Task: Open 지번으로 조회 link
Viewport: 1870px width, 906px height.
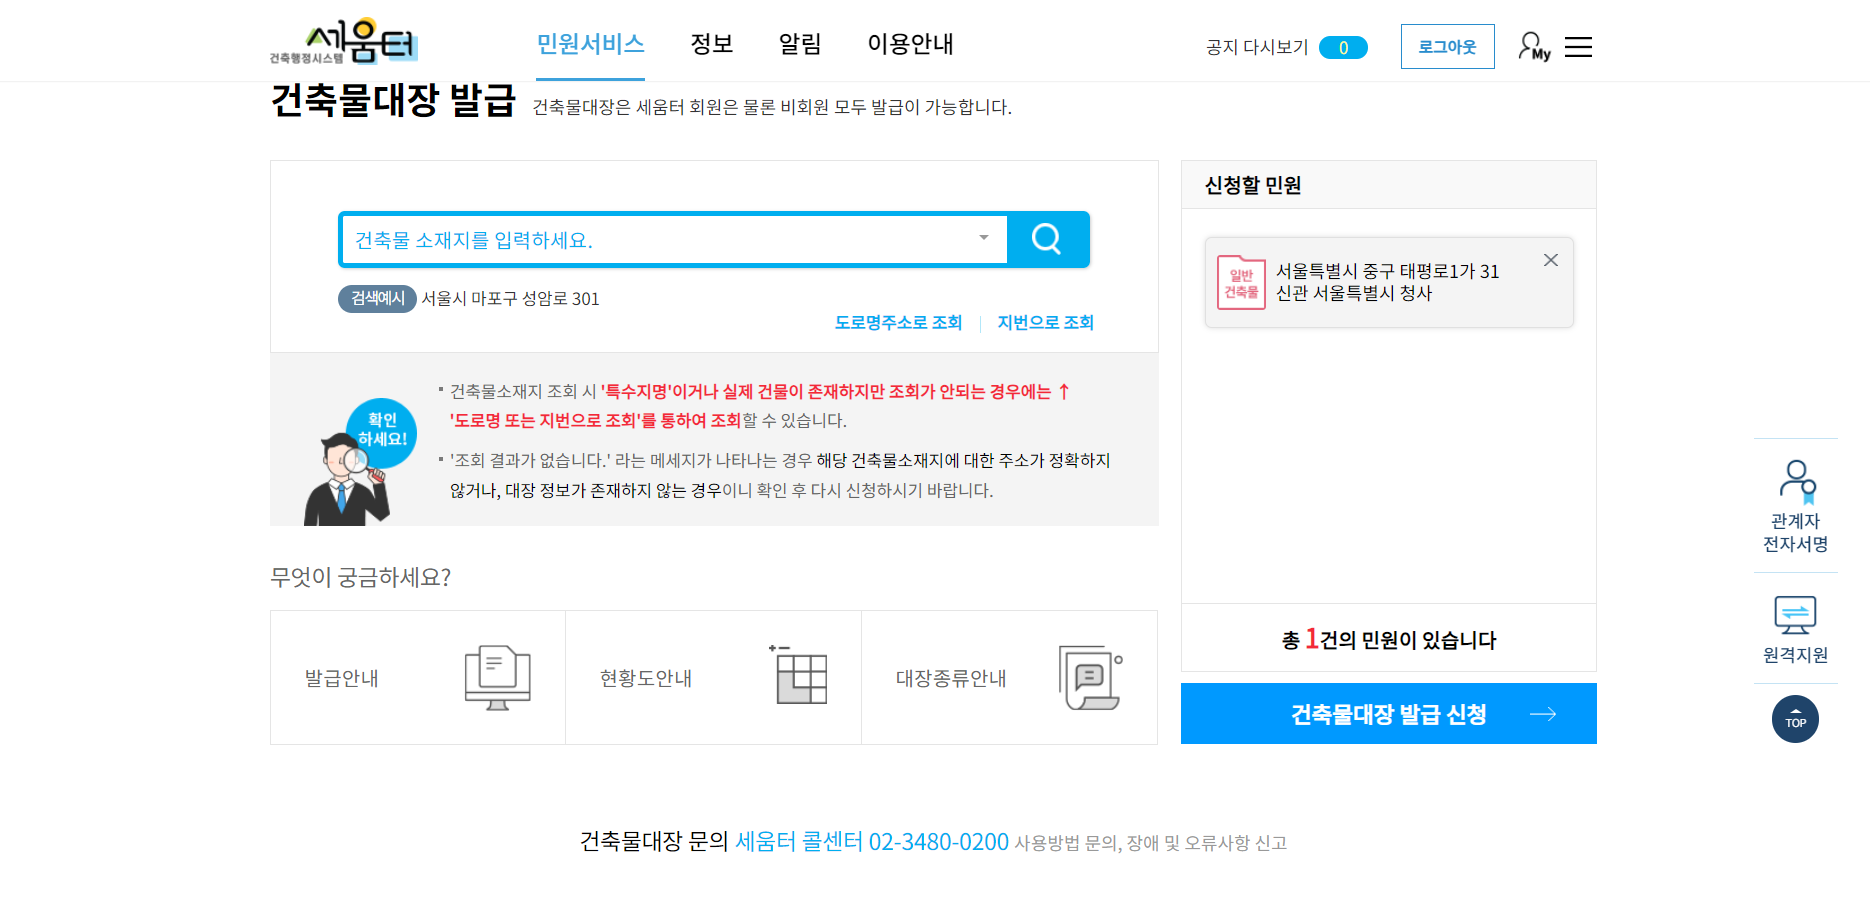Action: pos(1044,322)
